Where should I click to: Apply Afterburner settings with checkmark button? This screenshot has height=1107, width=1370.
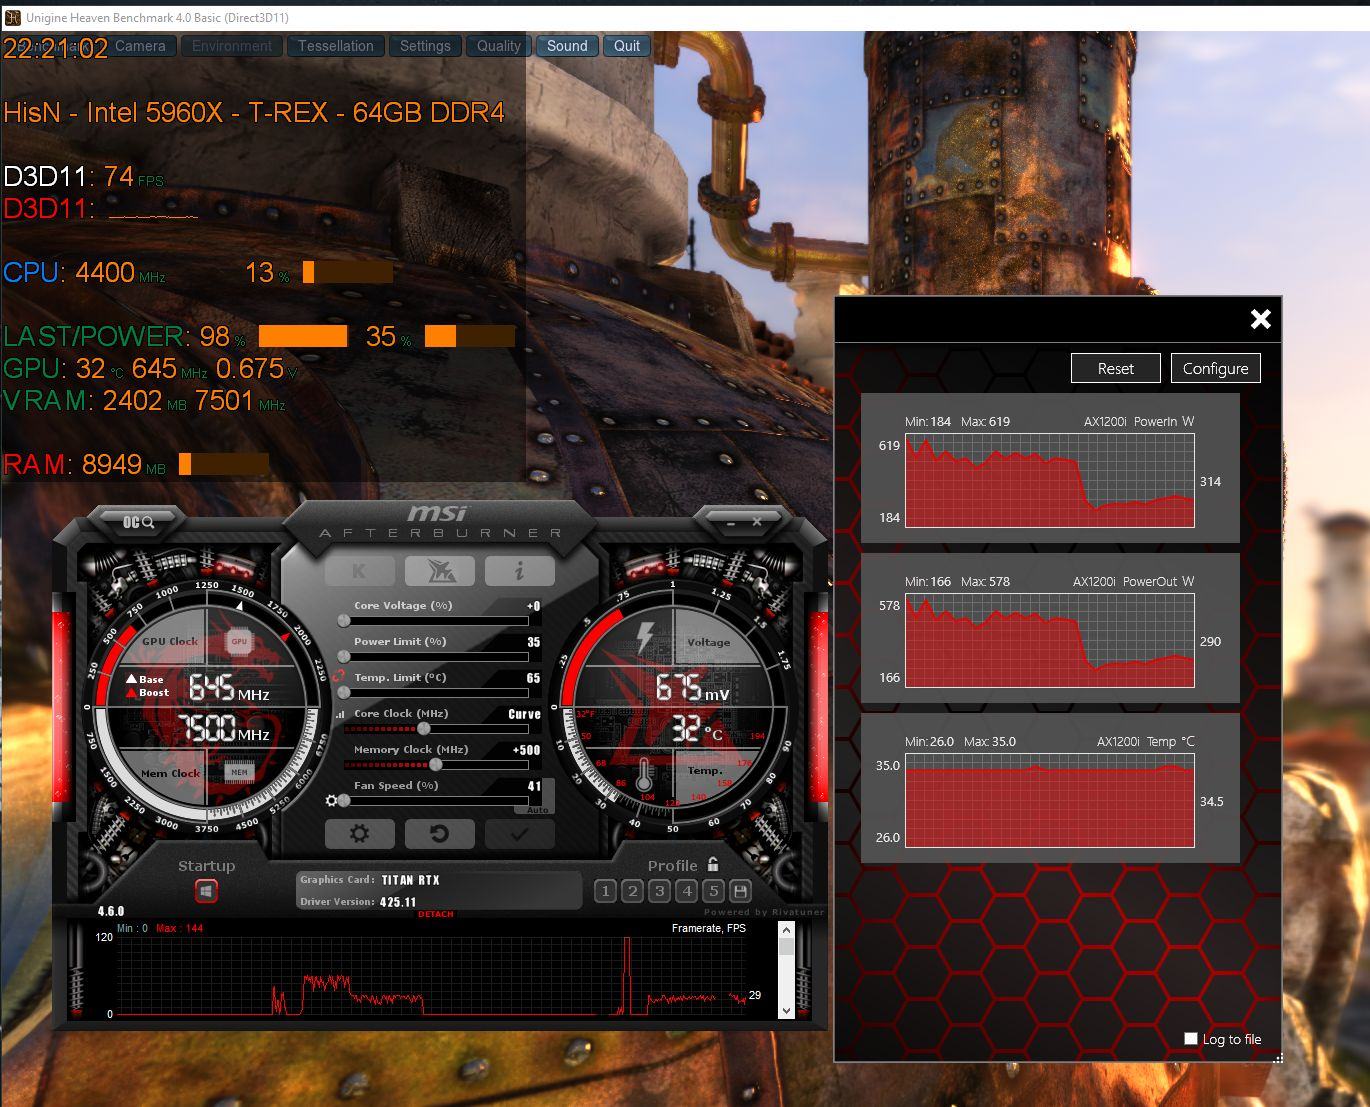(x=519, y=834)
